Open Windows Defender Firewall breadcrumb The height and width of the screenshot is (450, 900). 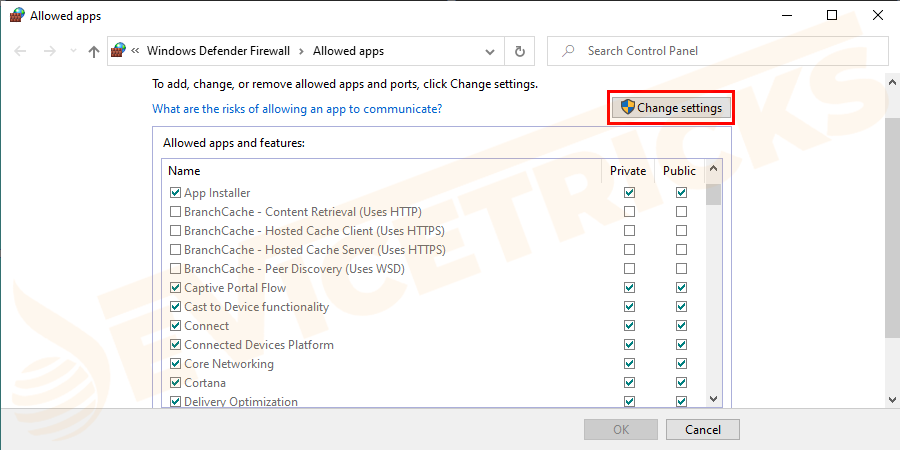(218, 51)
